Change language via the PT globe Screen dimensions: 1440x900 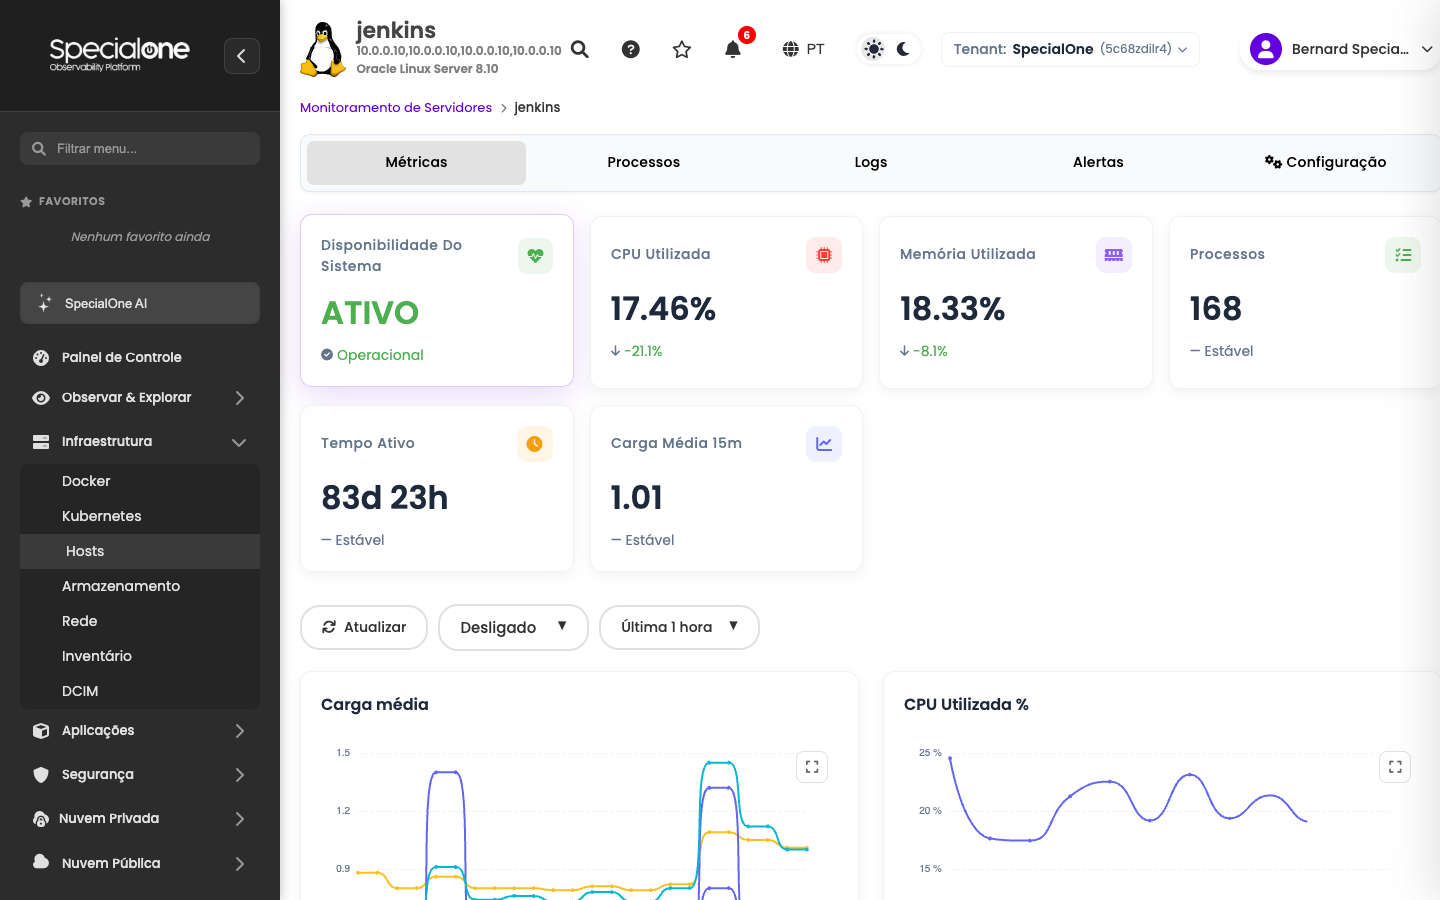tap(804, 49)
